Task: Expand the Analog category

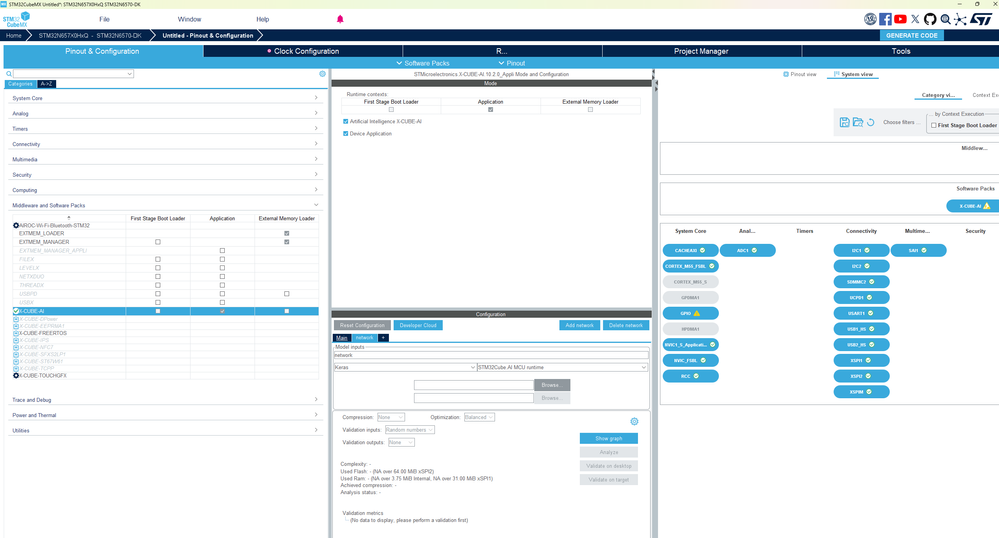Action: point(164,113)
